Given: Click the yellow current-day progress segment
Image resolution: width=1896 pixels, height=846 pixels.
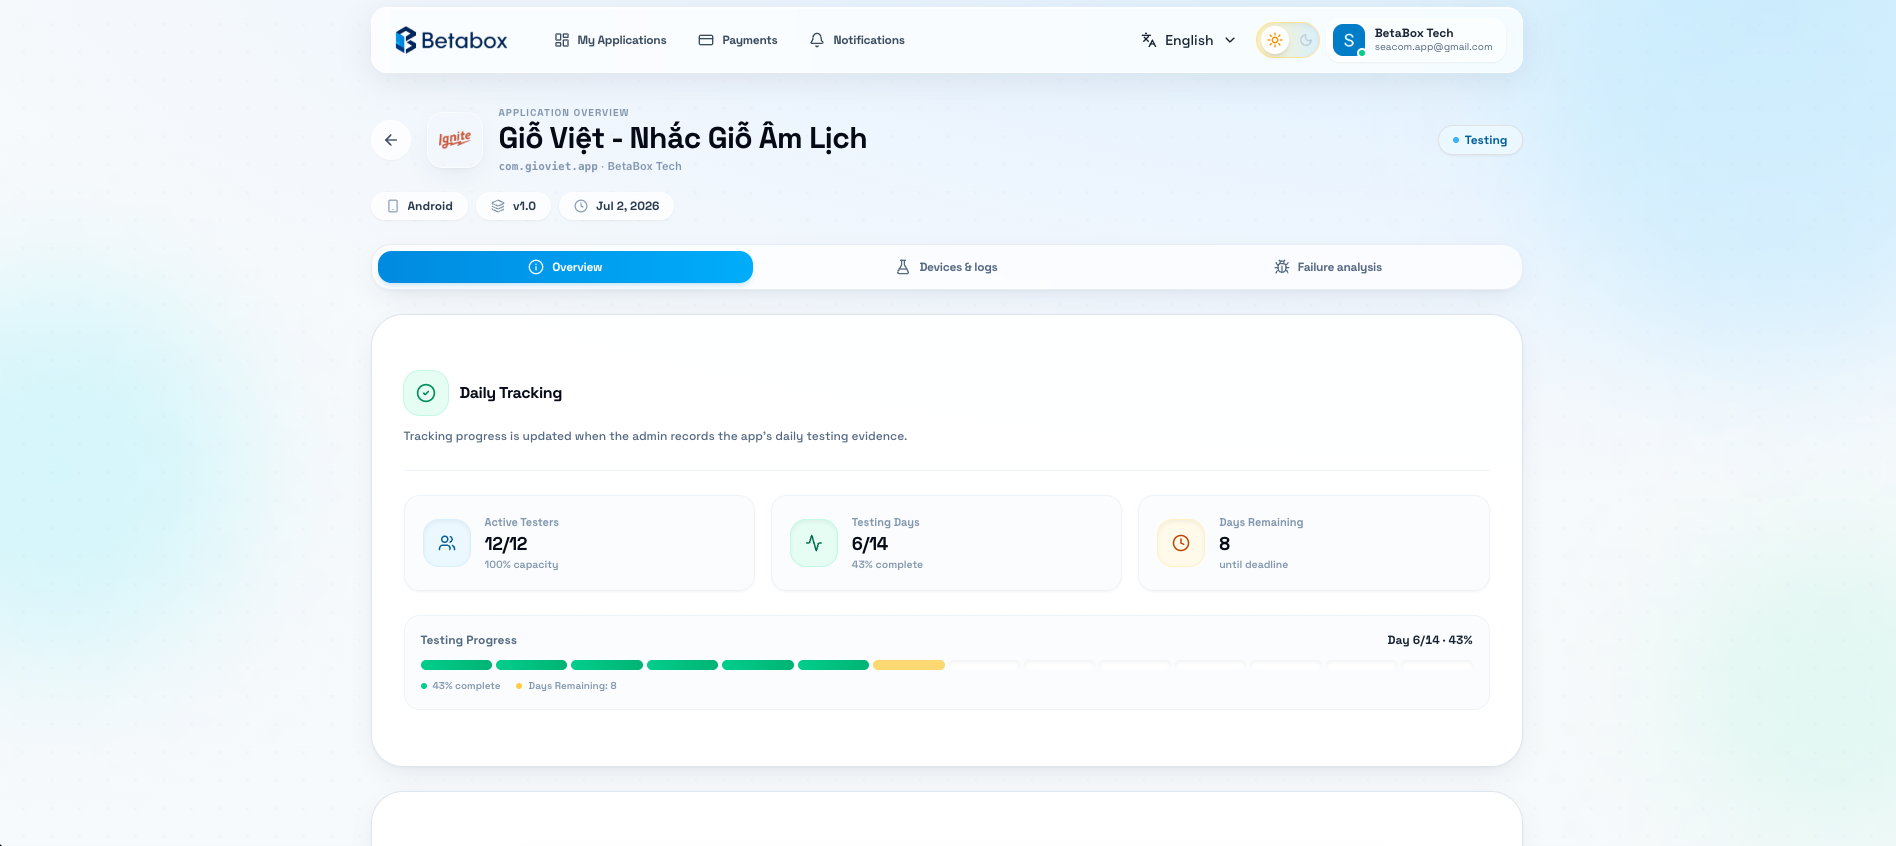Looking at the screenshot, I should (x=909, y=665).
